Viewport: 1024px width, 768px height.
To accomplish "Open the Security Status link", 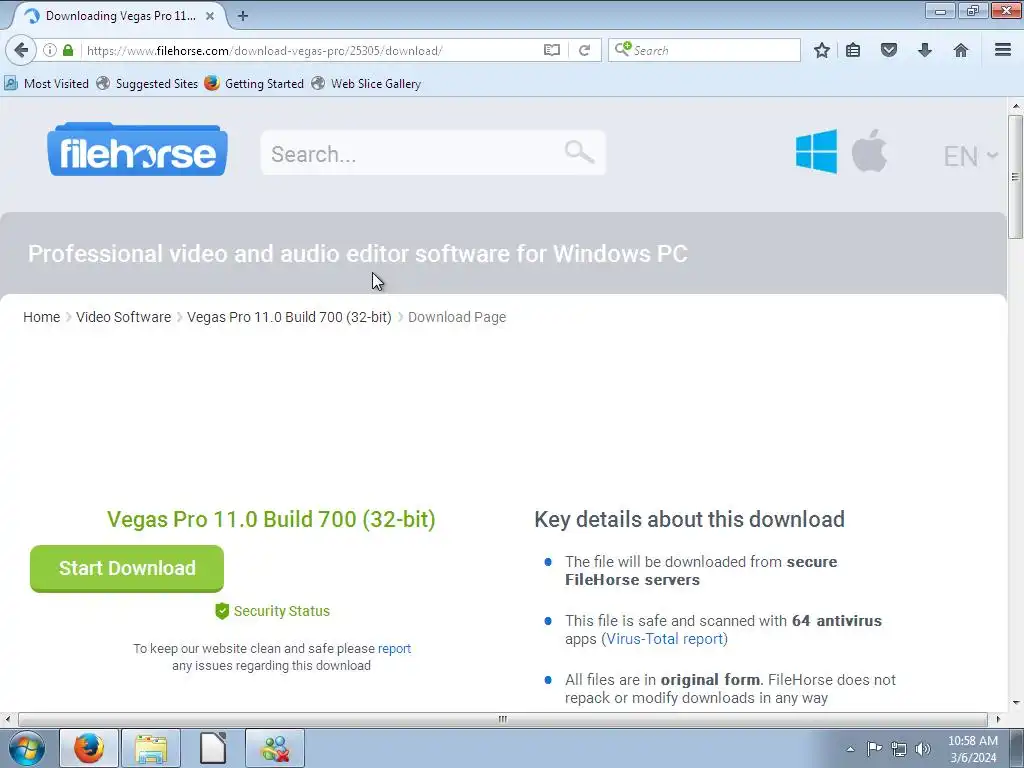I will 281,611.
